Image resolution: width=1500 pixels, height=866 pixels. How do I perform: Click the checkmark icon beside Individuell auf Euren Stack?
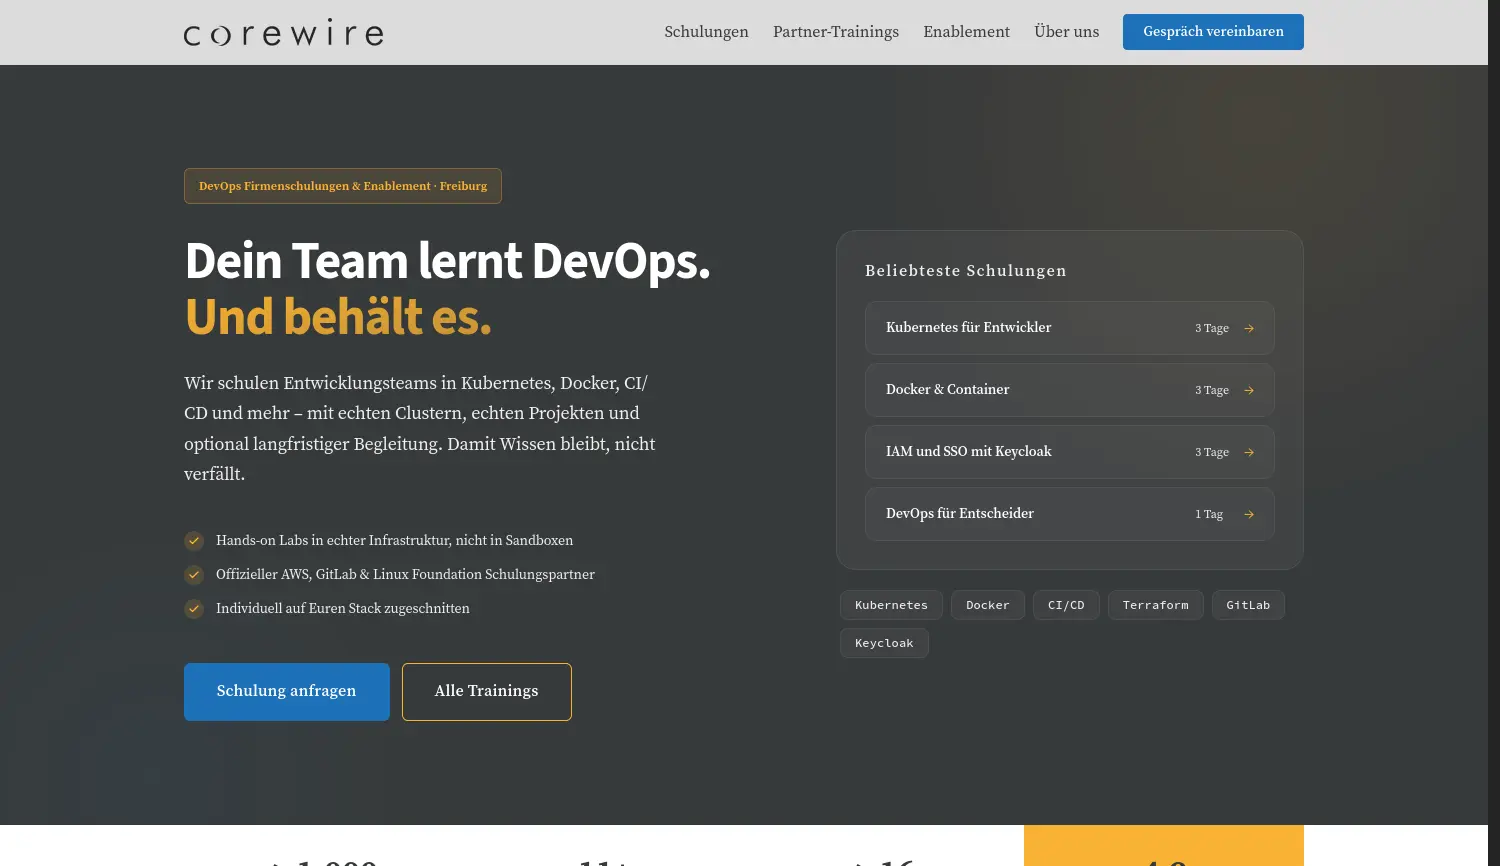(x=194, y=609)
